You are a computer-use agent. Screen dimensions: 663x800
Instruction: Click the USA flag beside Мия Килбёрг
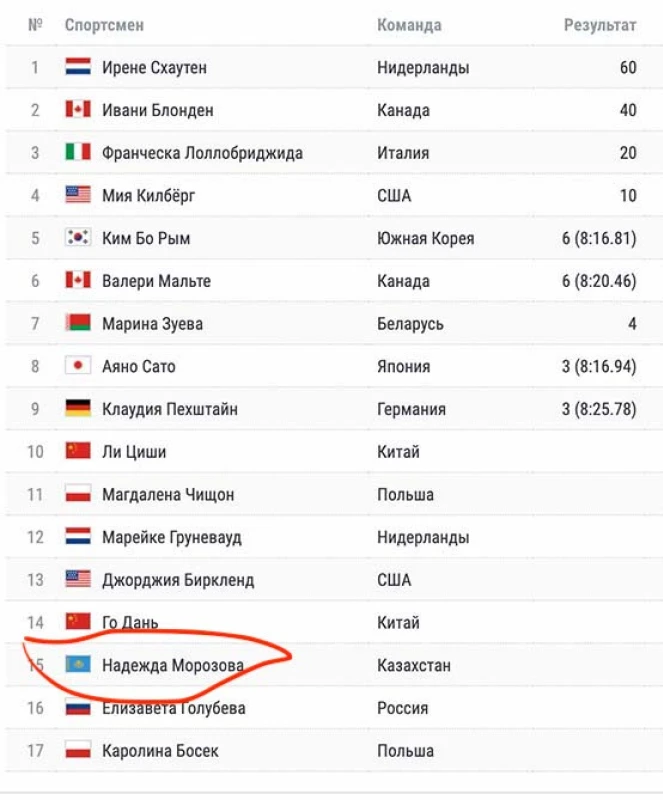click(x=78, y=196)
